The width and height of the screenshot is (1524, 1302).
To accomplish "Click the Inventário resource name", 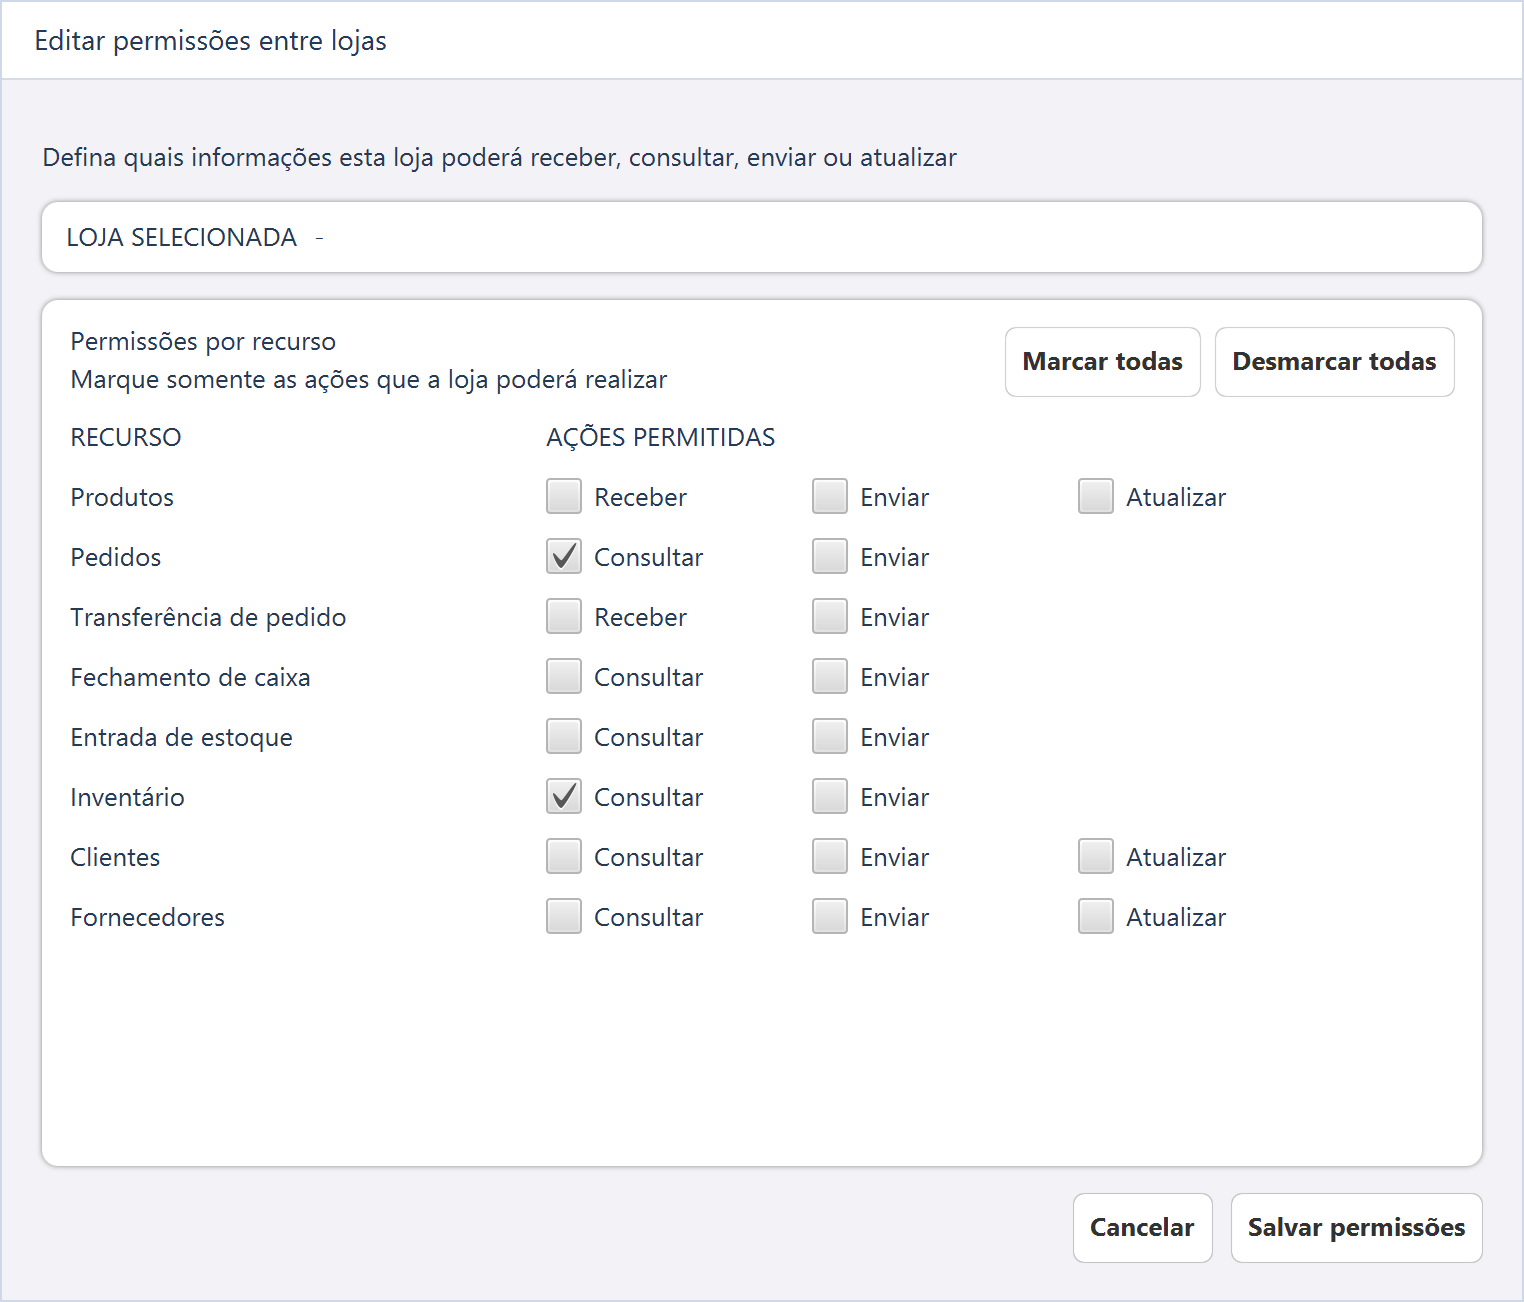I will click(x=127, y=797).
